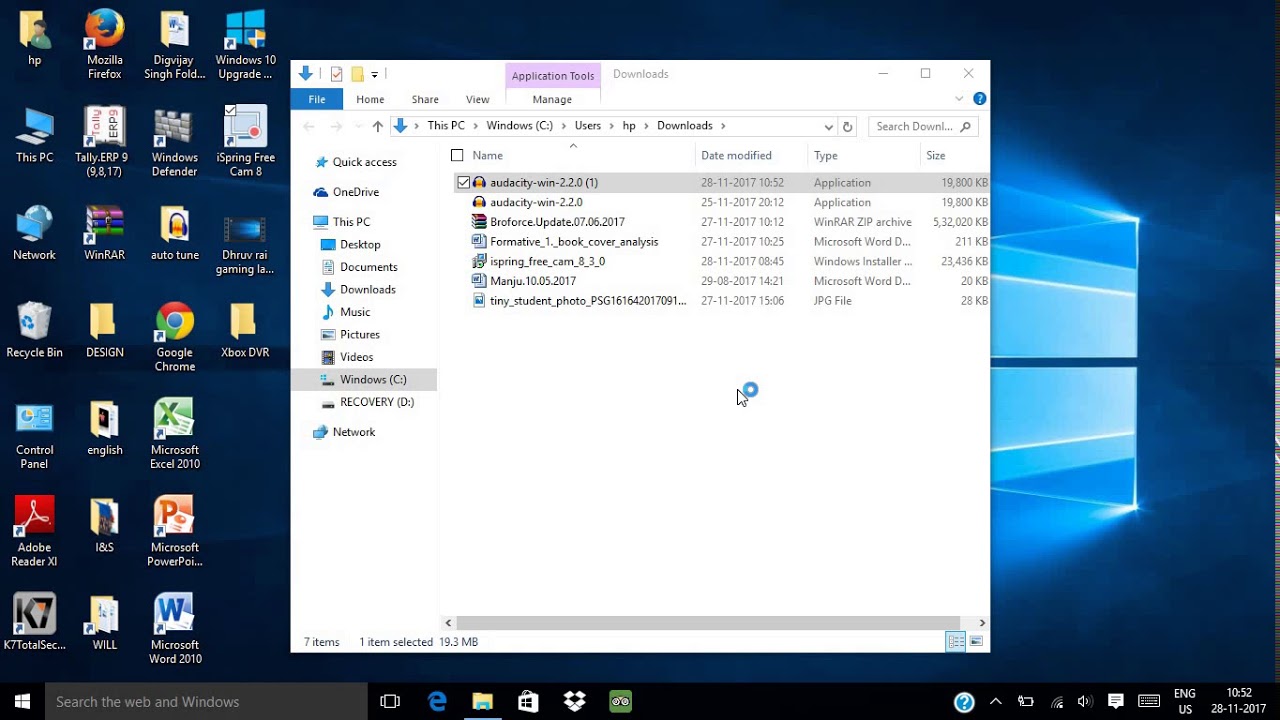Open Explorer help question mark icon

click(979, 99)
